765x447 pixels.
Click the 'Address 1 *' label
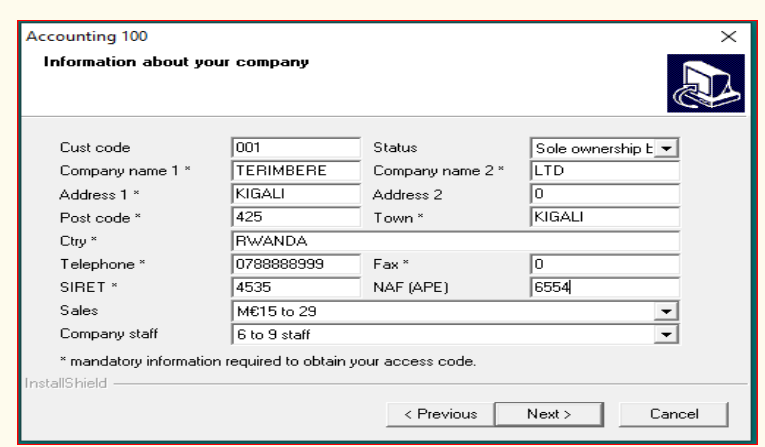[99, 195]
